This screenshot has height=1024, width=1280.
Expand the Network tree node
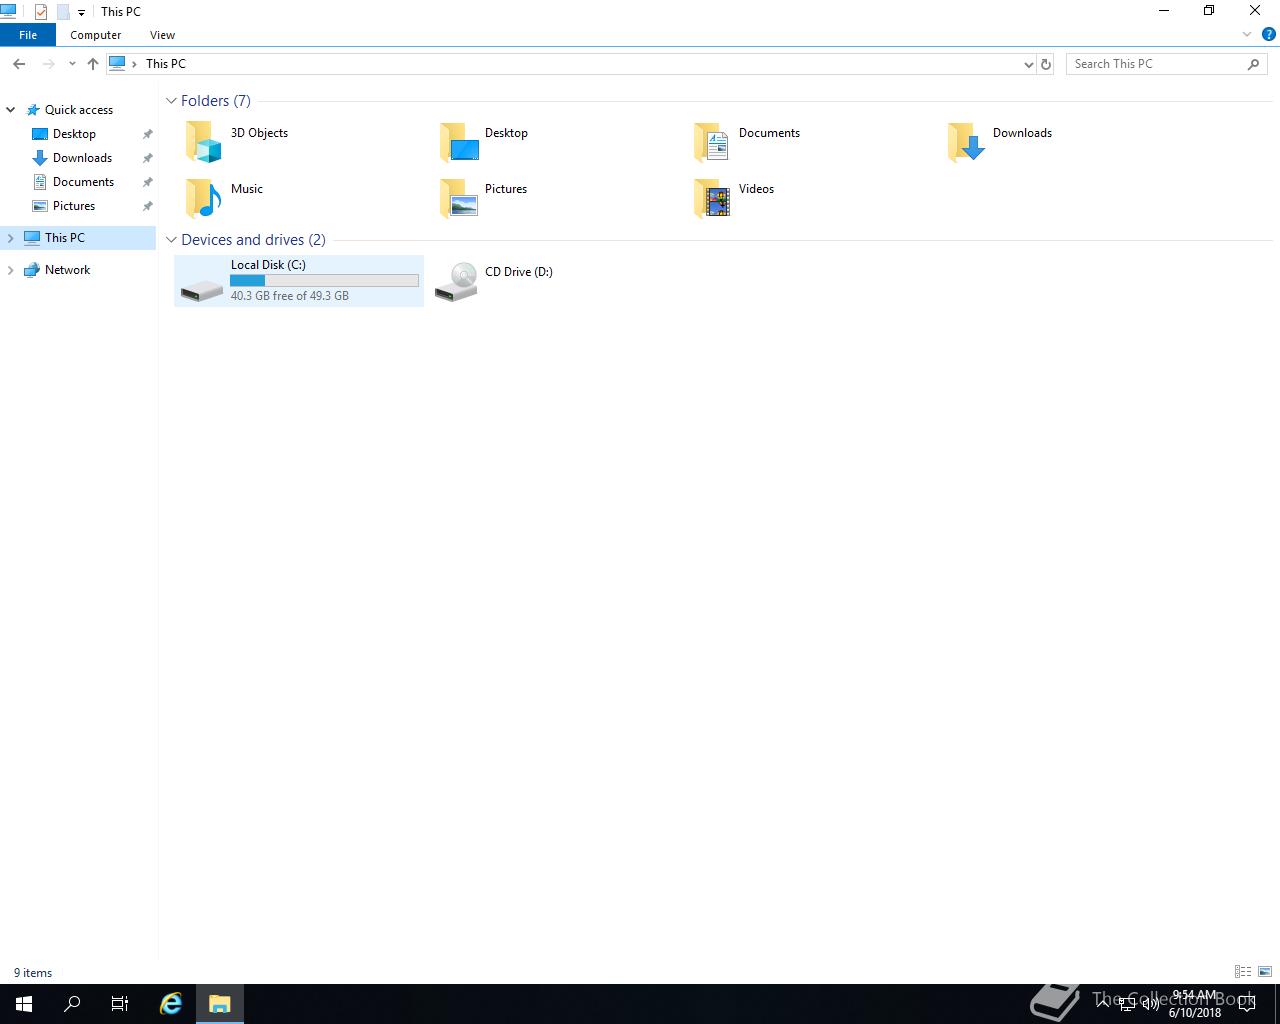point(11,270)
